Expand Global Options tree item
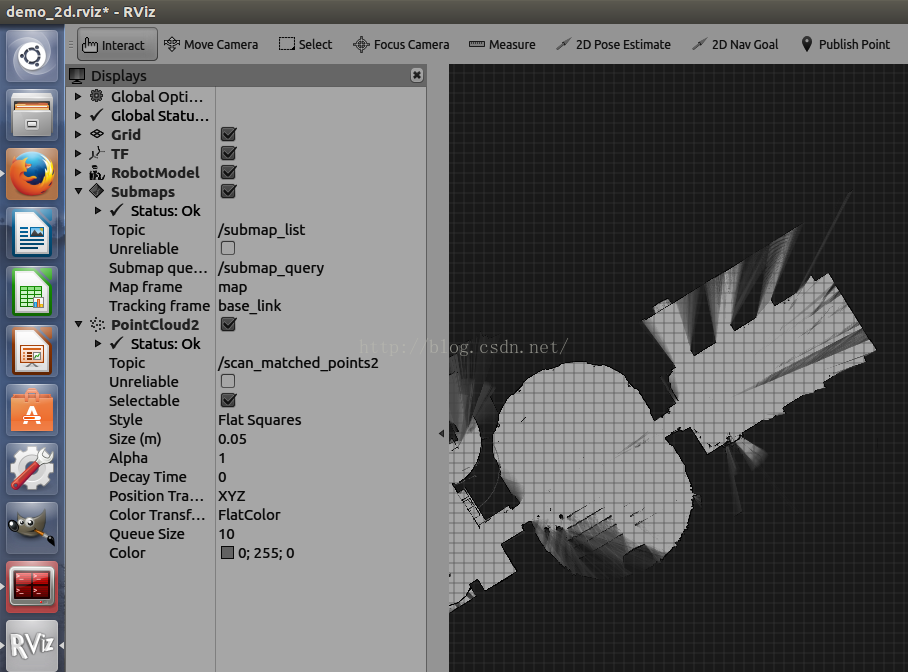 (x=78, y=96)
